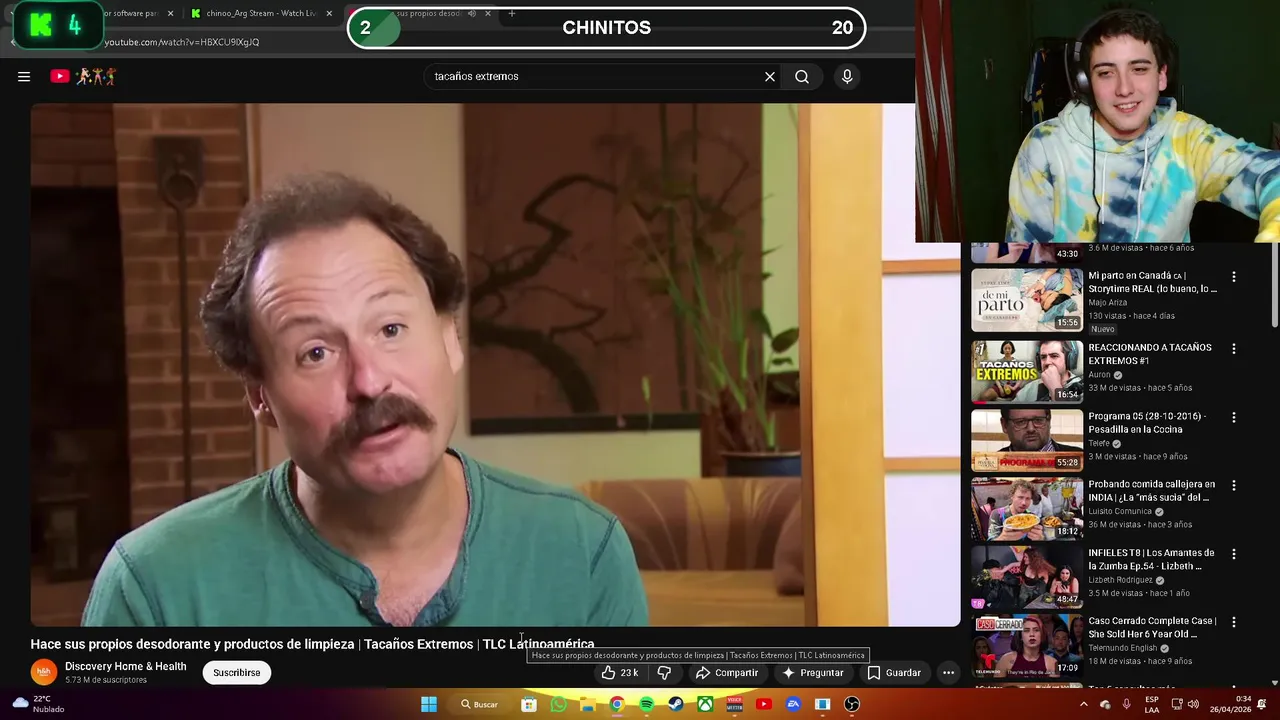Viewport: 1280px width, 720px height.
Task: Open 'Caso Cerrado Complete Case' thumbnail
Action: tap(1027, 645)
